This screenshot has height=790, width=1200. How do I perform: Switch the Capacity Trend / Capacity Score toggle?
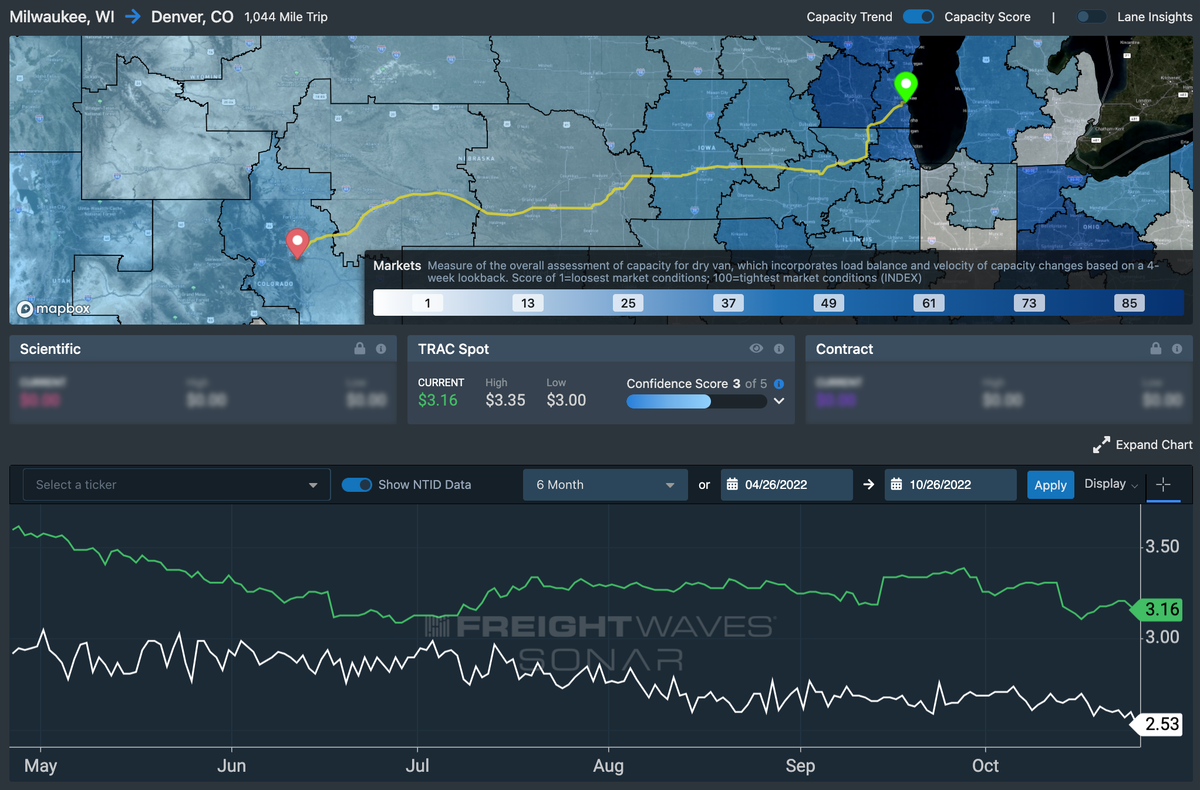[918, 17]
